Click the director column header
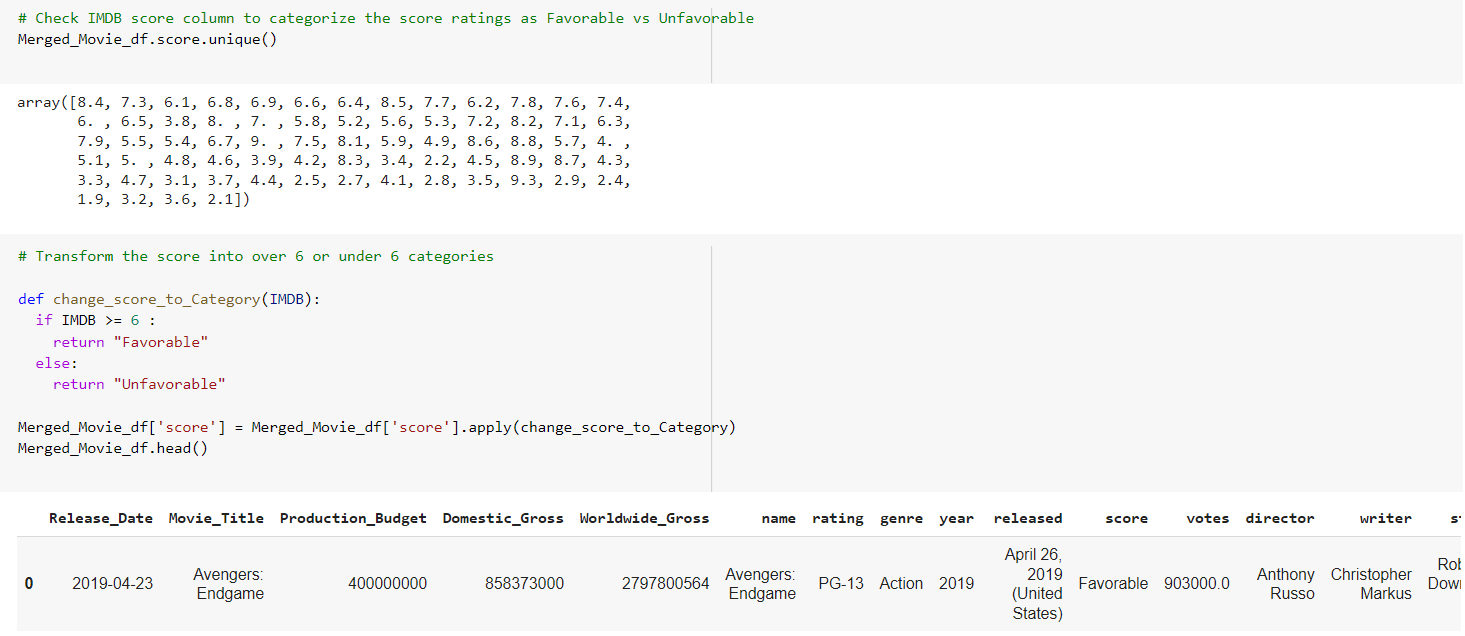This screenshot has height=636, width=1465. (1280, 518)
